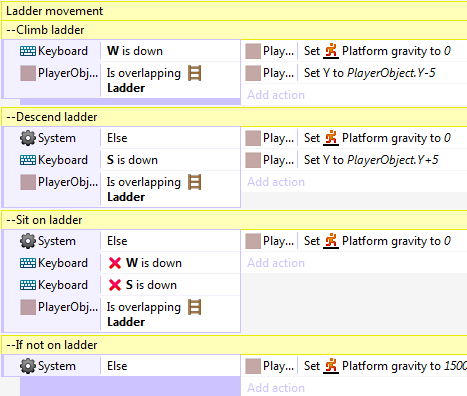Viewport: 467px width, 396px height.
Task: Click the red X invert icon before 'S is down'
Action: (x=115, y=285)
